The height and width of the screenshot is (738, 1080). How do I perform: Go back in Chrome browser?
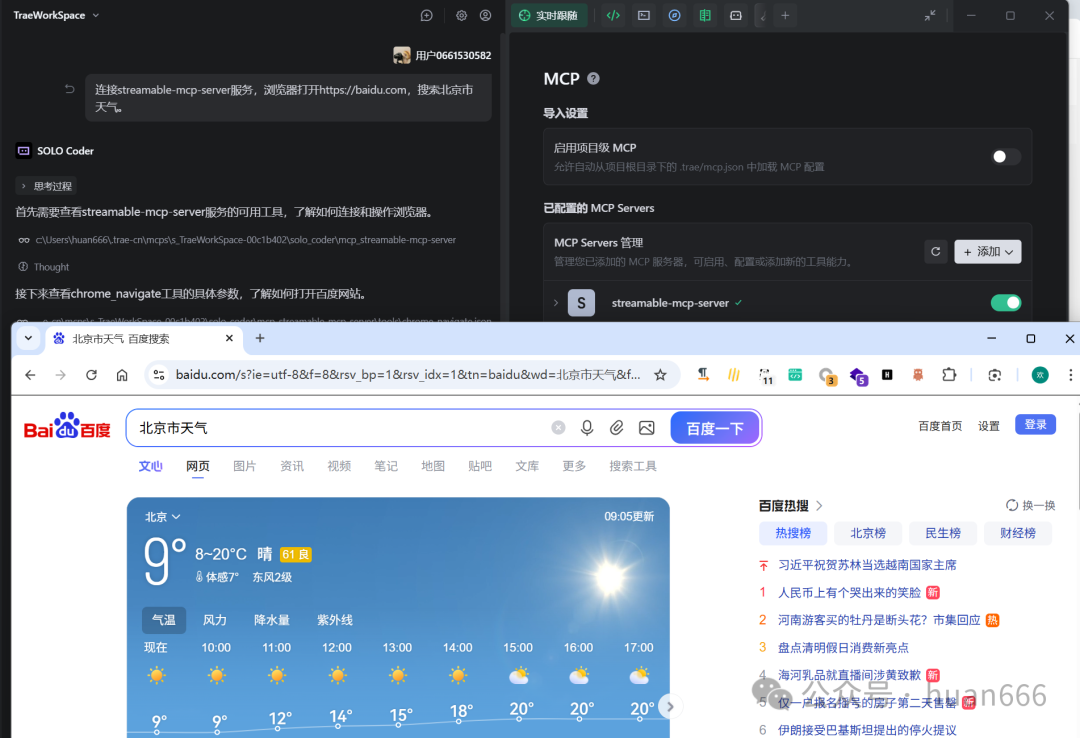pyautogui.click(x=30, y=375)
